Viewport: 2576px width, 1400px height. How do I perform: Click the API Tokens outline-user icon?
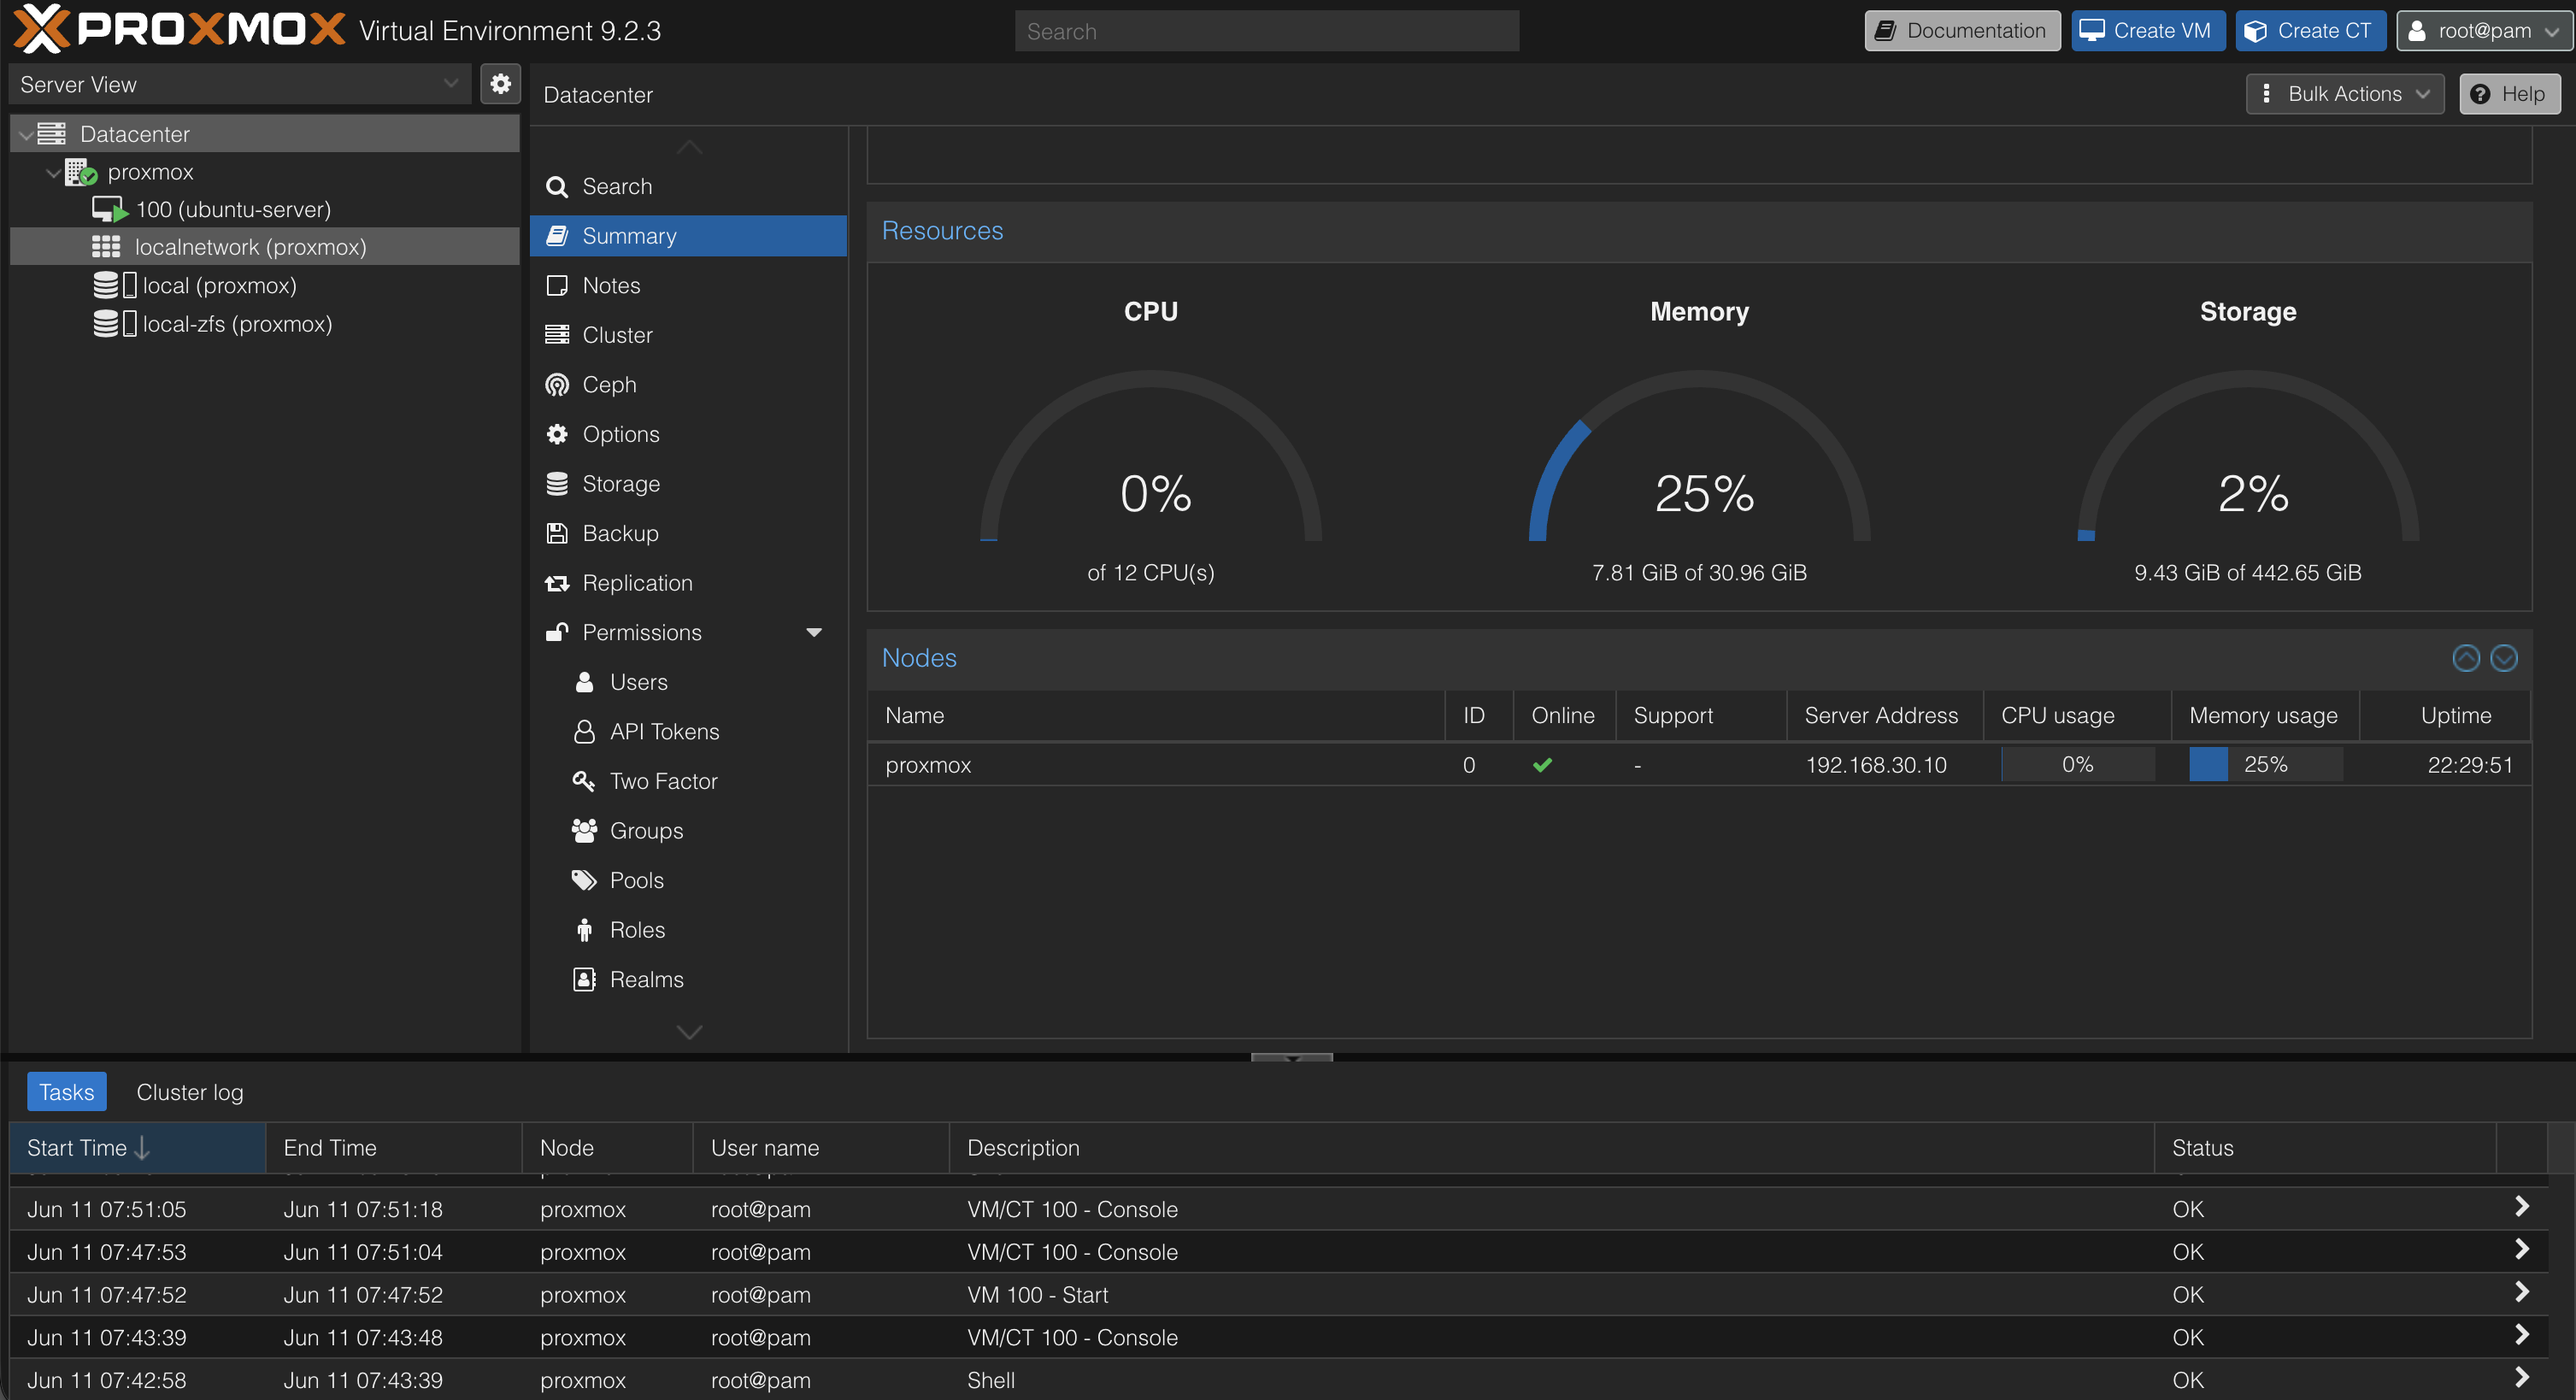coord(584,732)
